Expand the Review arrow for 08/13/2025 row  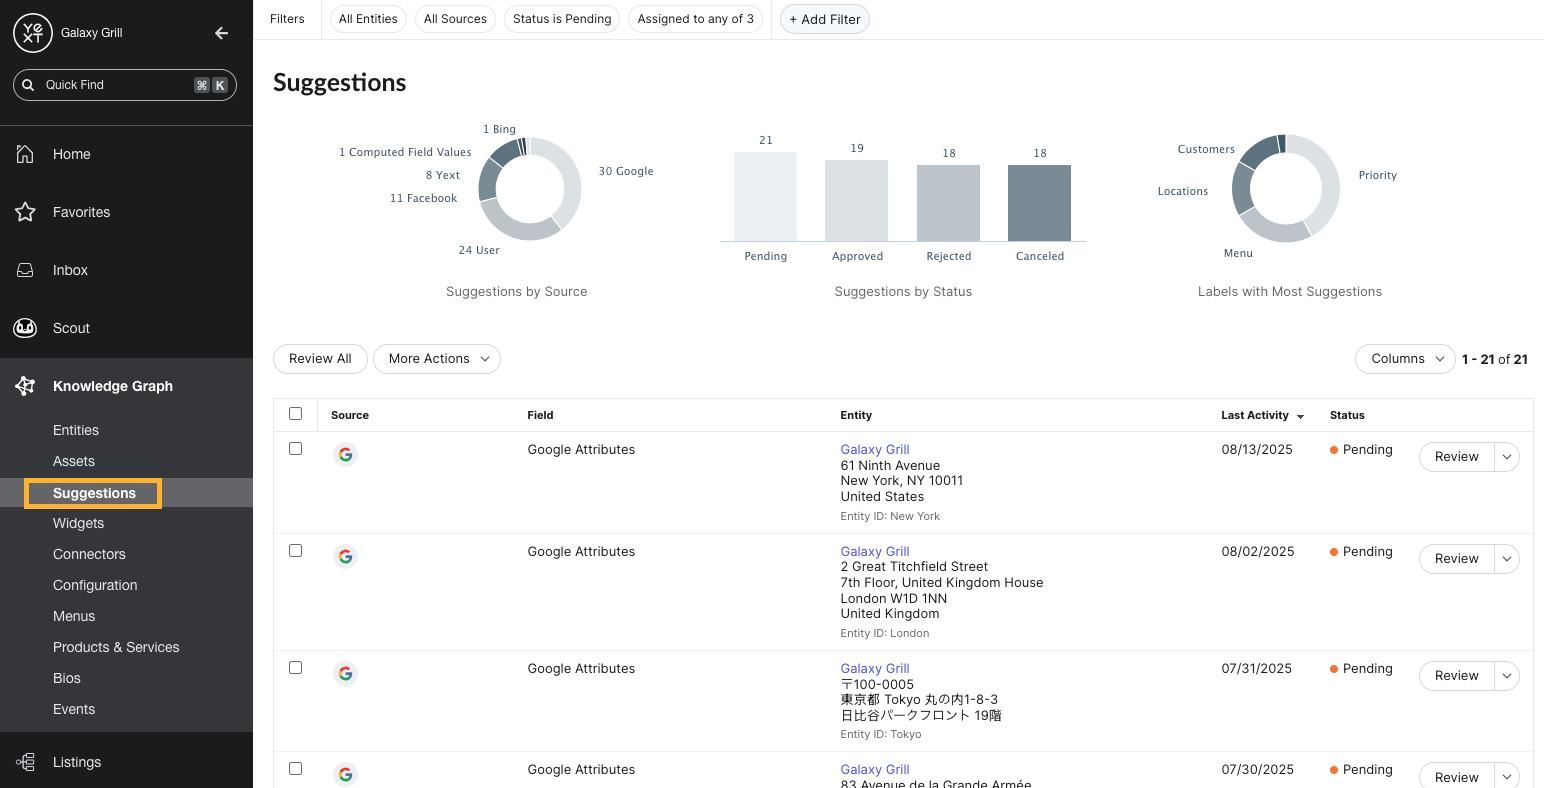(1506, 457)
